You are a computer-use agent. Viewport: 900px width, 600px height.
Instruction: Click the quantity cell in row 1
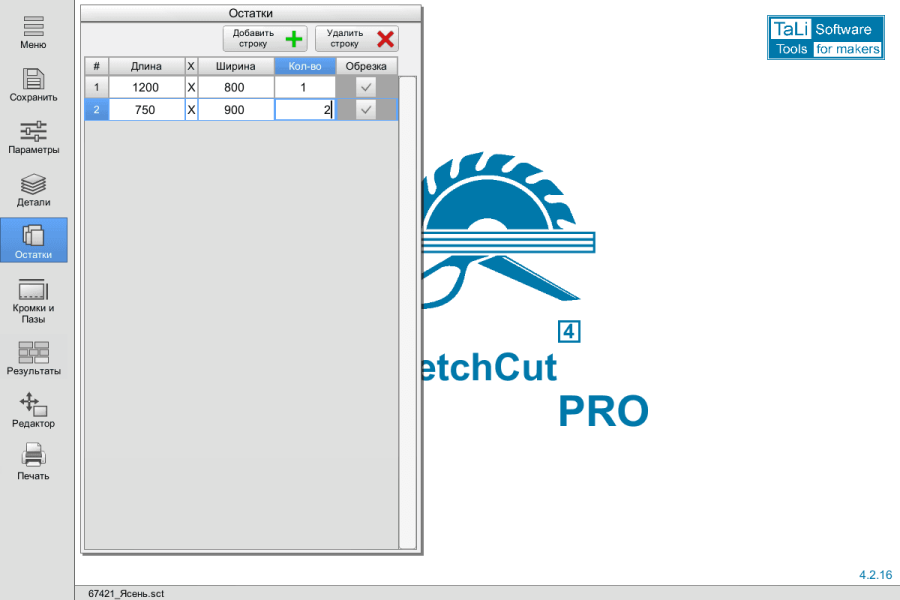[x=305, y=87]
